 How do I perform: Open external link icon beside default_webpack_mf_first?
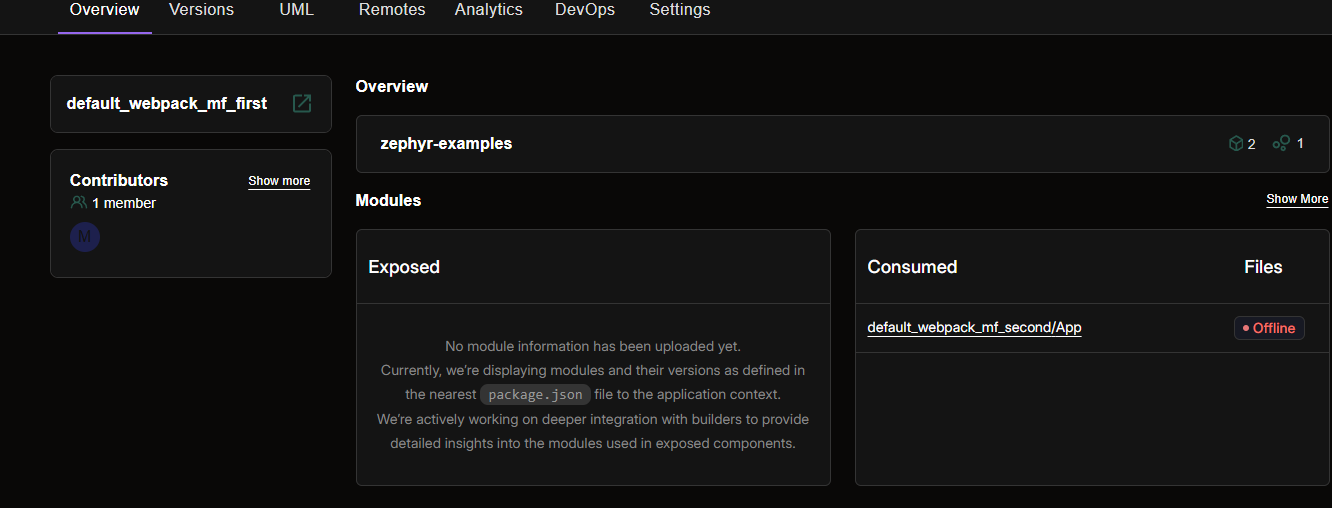coord(302,103)
